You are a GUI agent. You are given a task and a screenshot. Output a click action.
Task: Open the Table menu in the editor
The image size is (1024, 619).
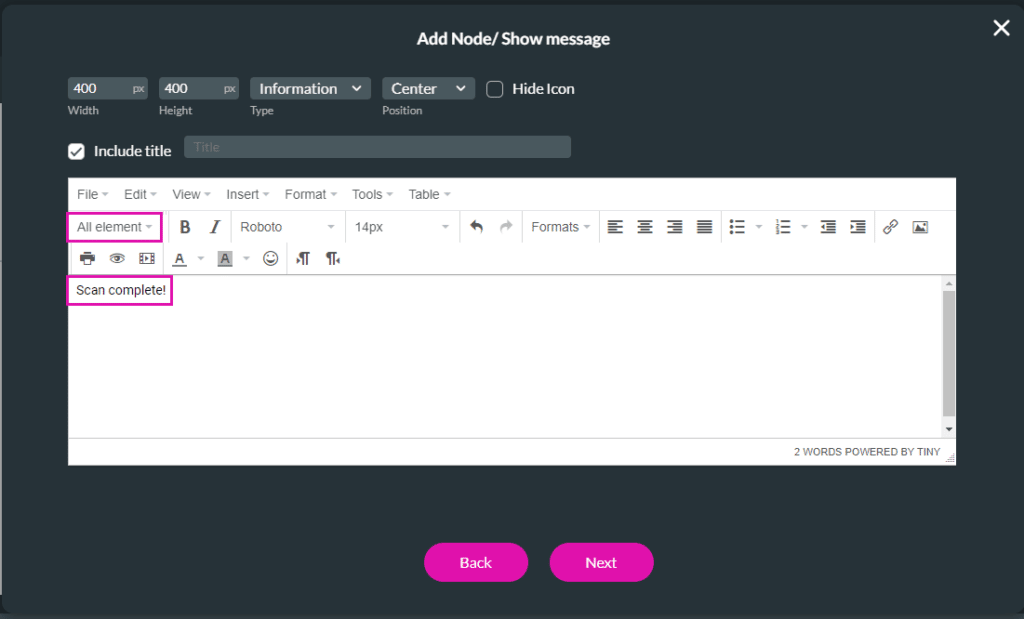428,194
